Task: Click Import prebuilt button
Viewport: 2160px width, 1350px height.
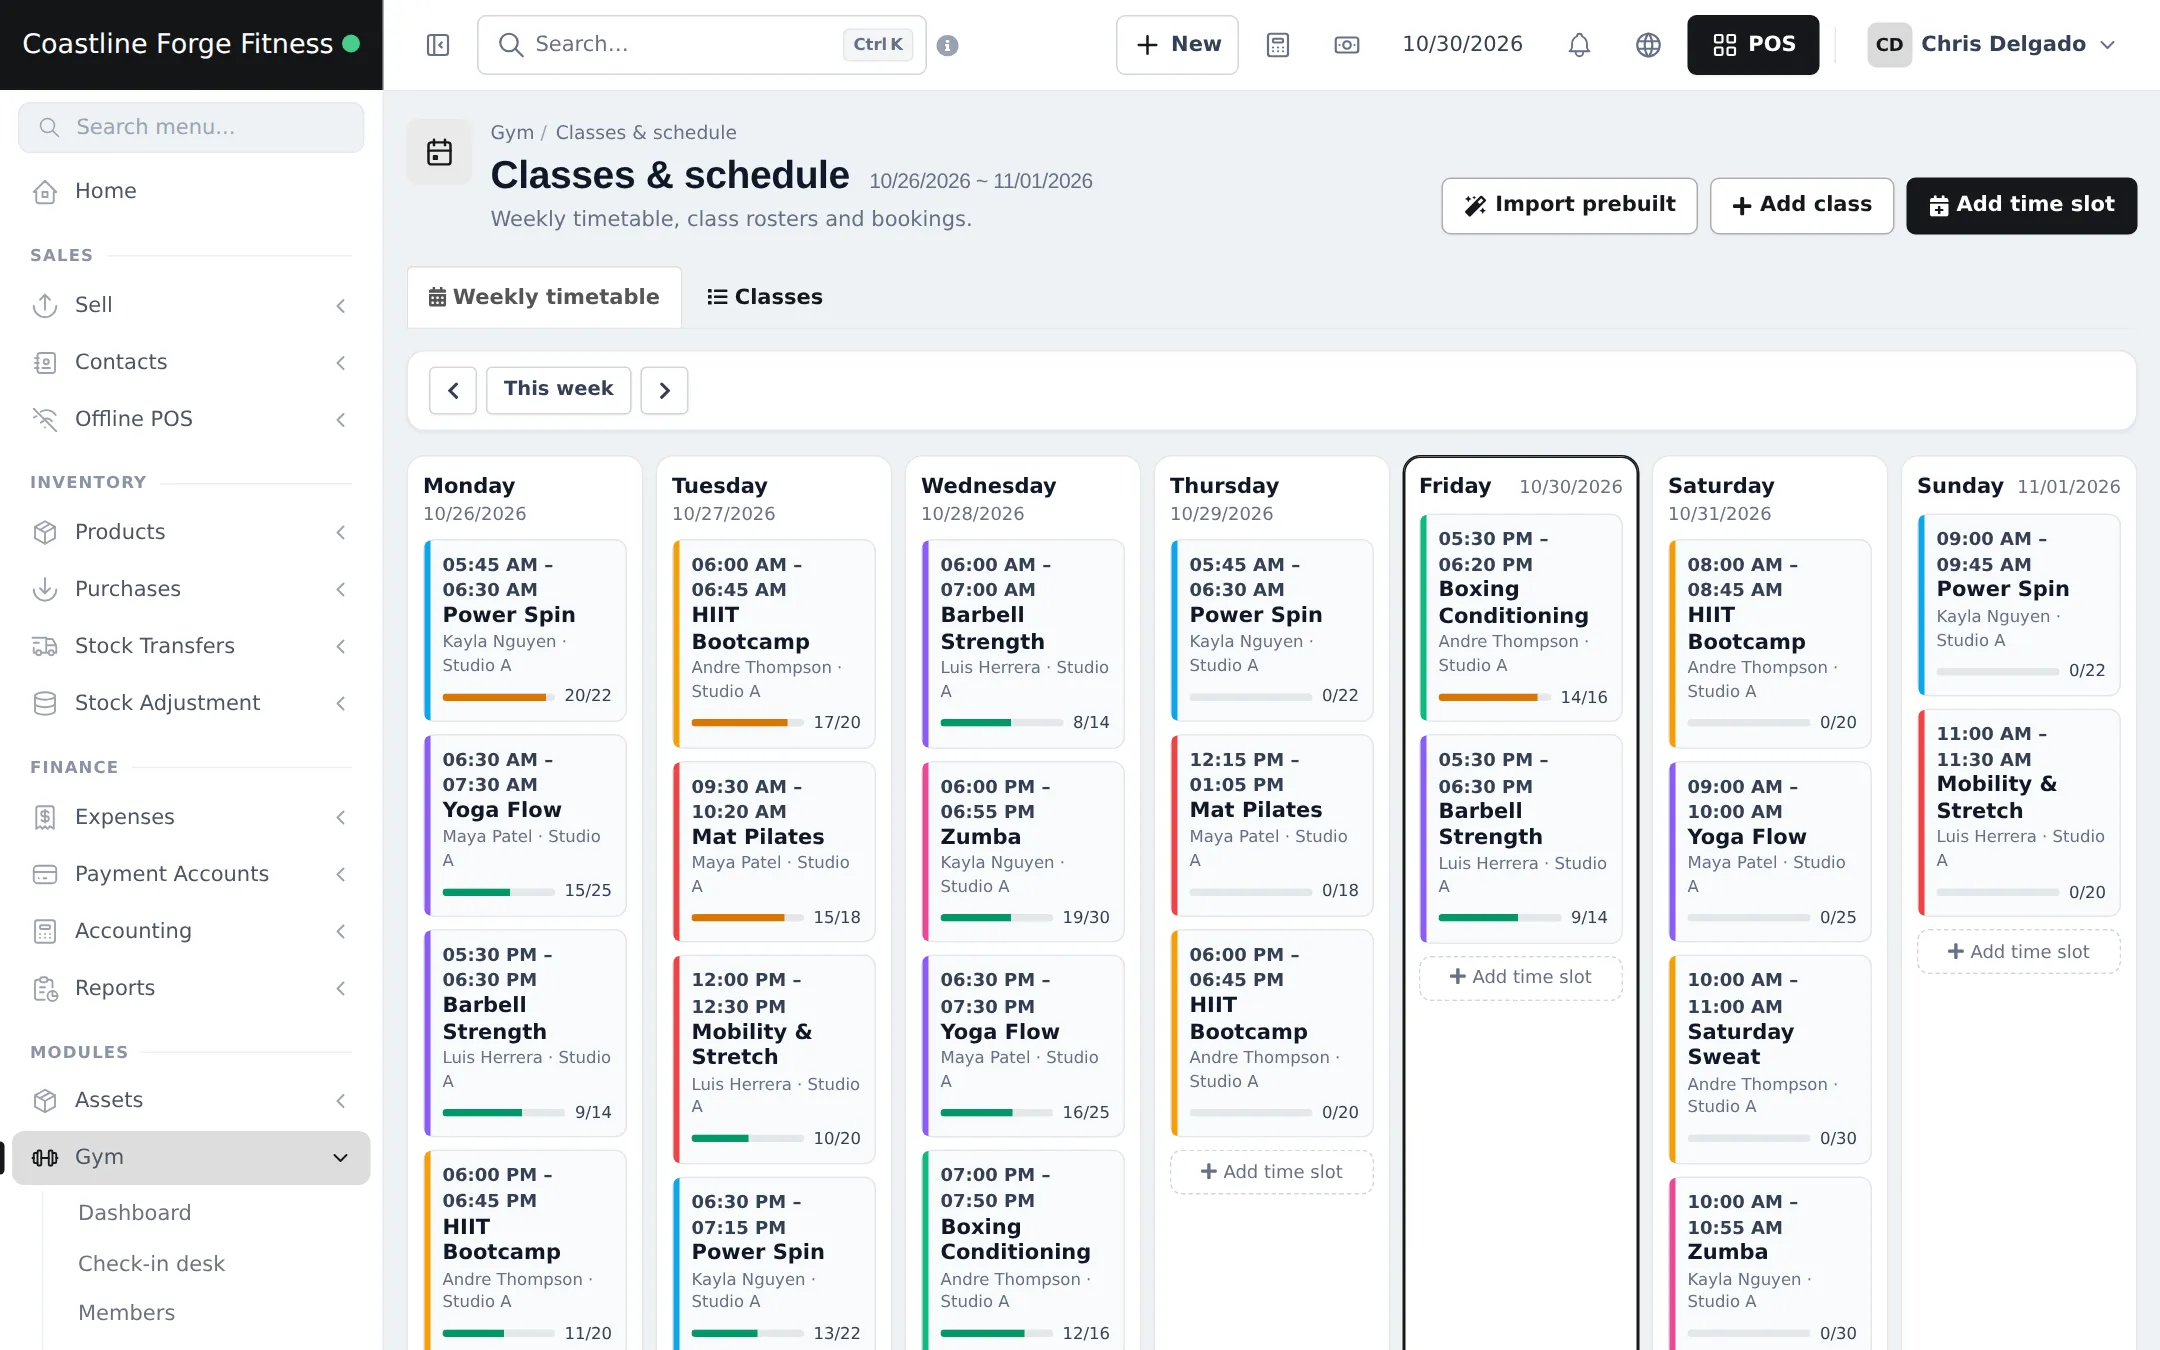Action: pos(1569,205)
